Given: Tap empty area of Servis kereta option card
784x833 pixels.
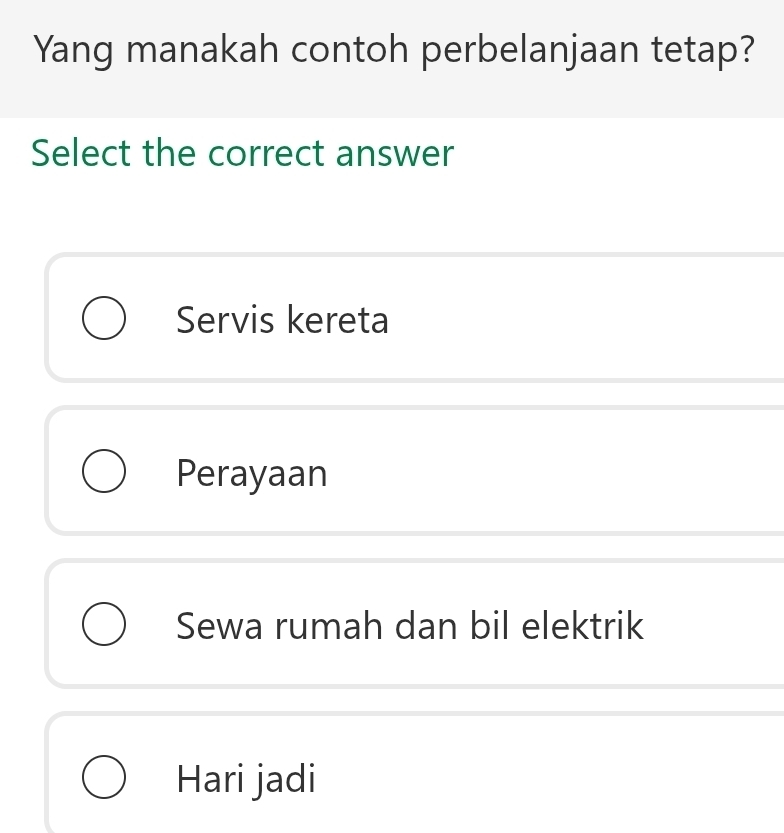Looking at the screenshot, I should pyautogui.click(x=580, y=320).
